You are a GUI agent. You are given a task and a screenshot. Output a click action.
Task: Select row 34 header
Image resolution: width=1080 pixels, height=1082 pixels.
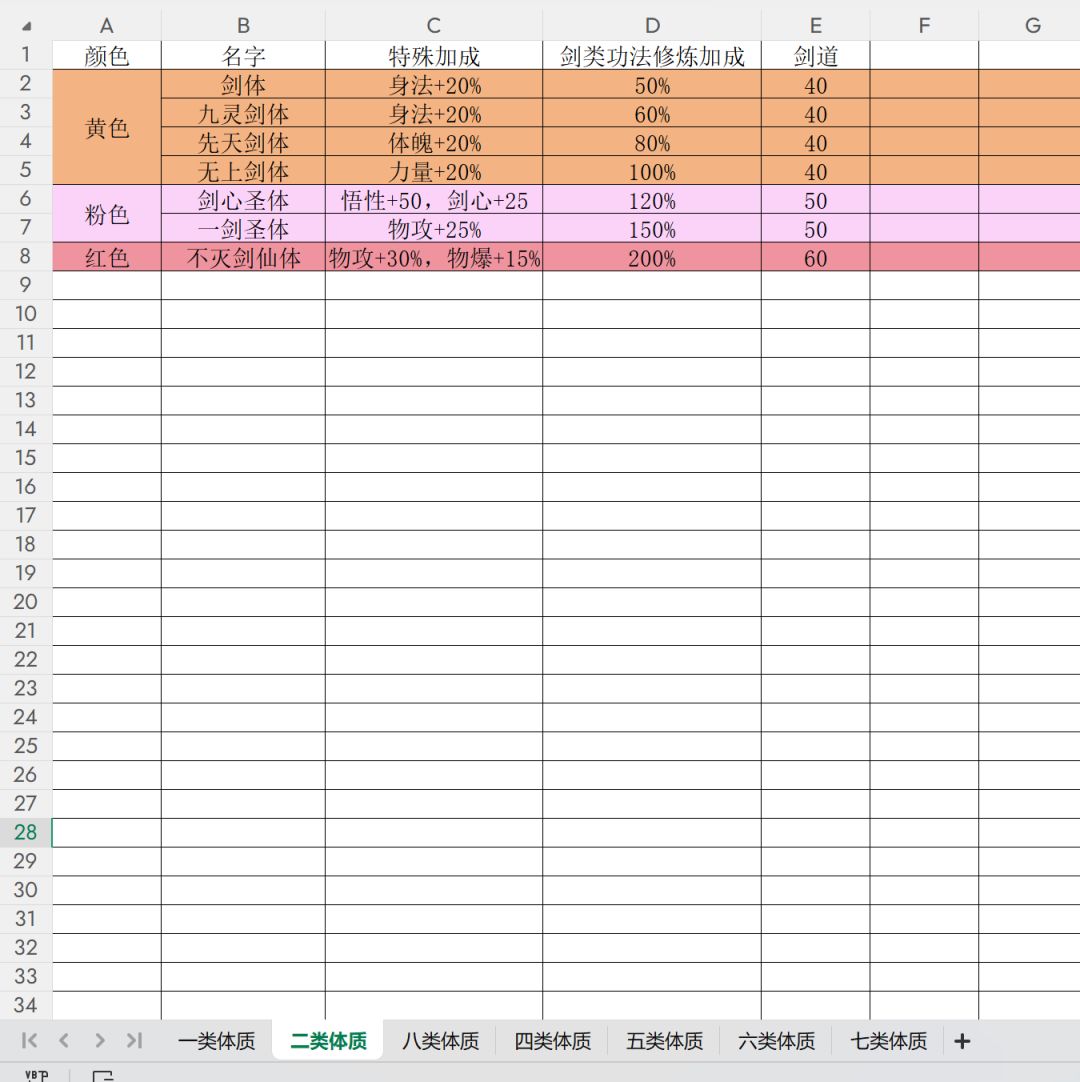pos(26,1005)
